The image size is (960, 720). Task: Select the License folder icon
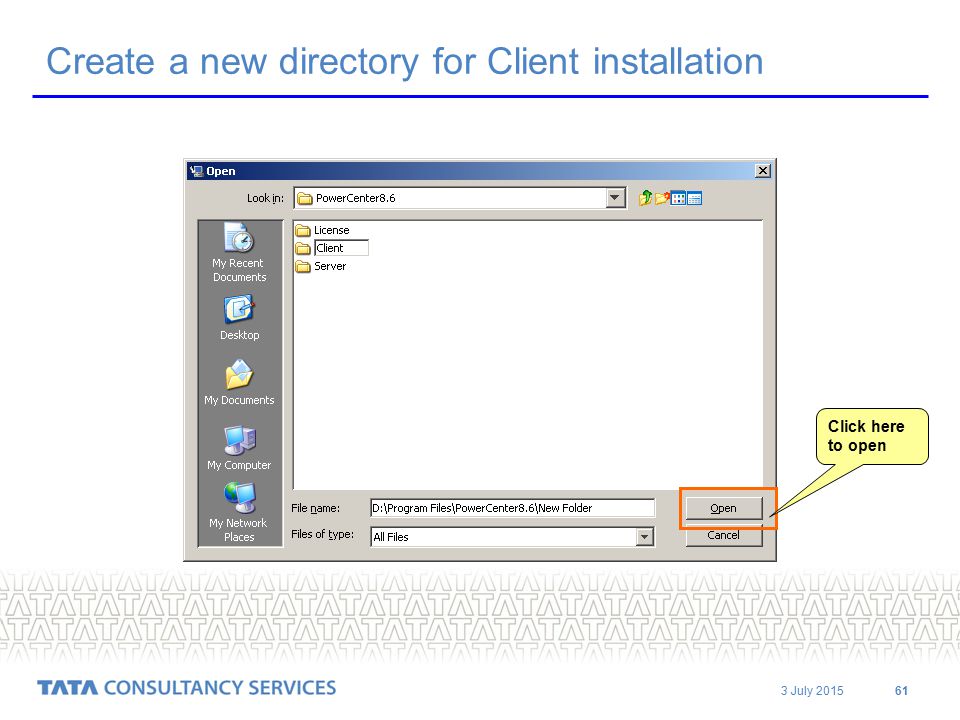tap(303, 230)
